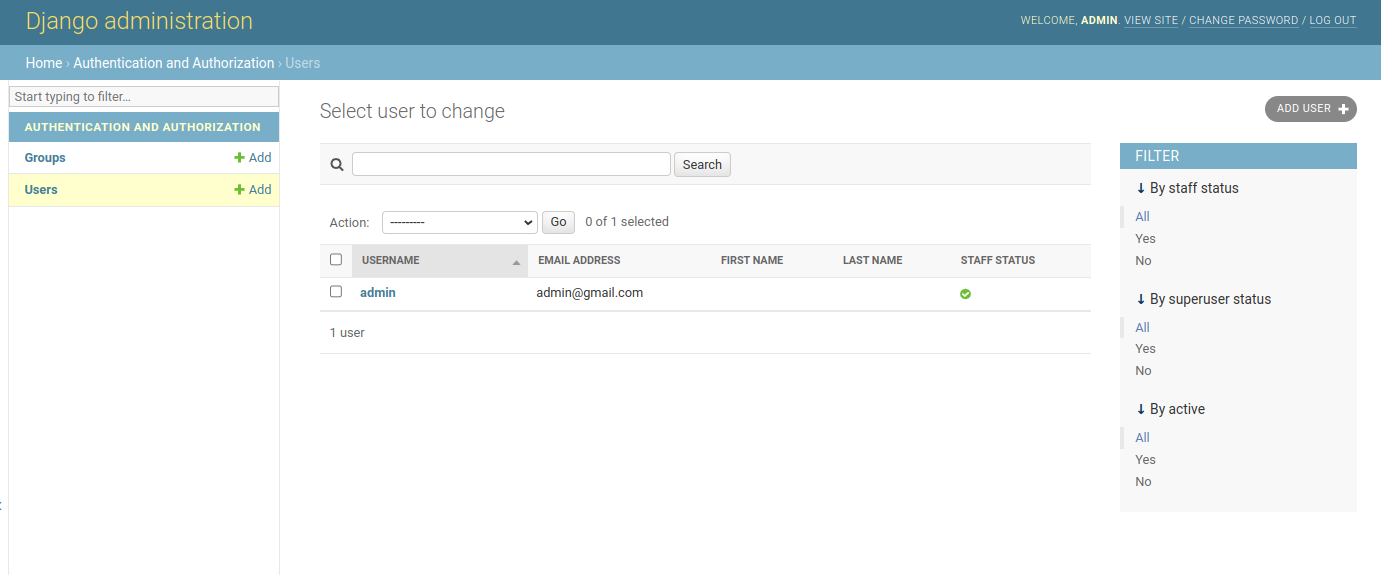Sort by First Name column header
The height and width of the screenshot is (575, 1381).
[x=752, y=260]
